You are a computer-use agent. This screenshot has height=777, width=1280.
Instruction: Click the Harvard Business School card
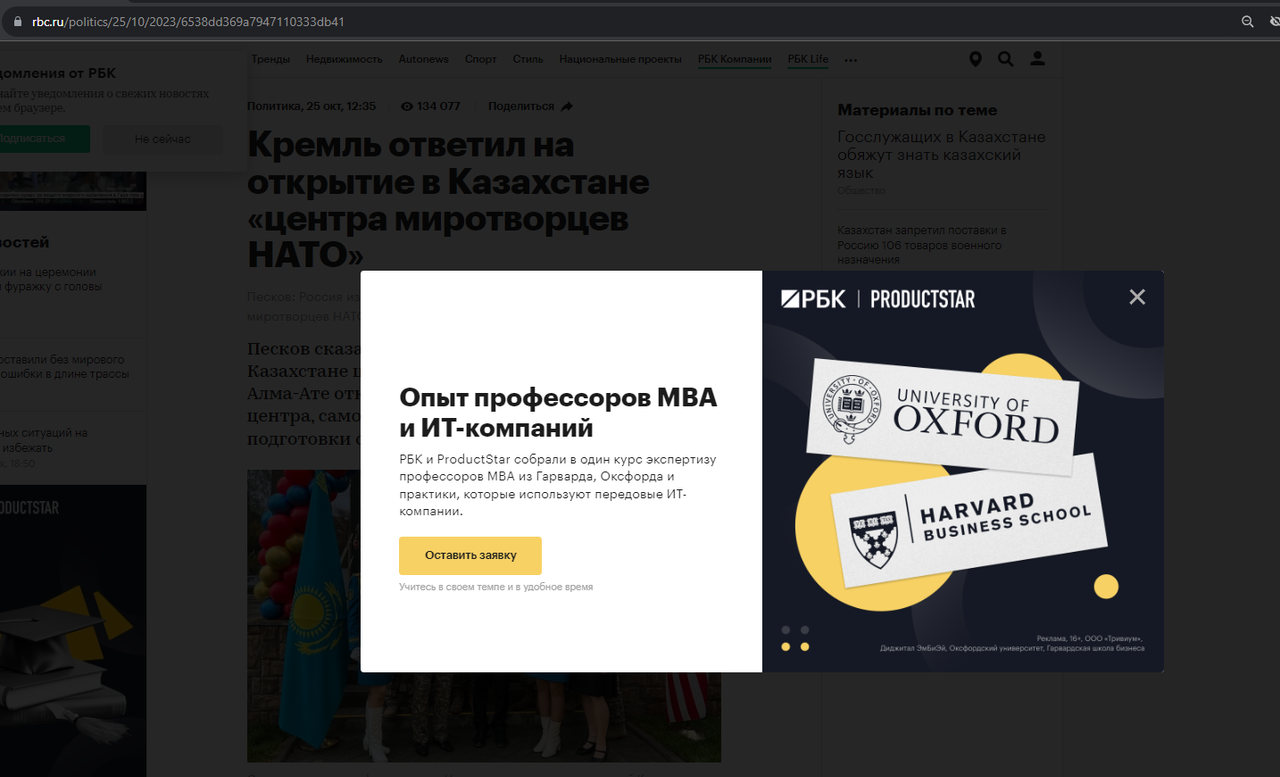[968, 520]
